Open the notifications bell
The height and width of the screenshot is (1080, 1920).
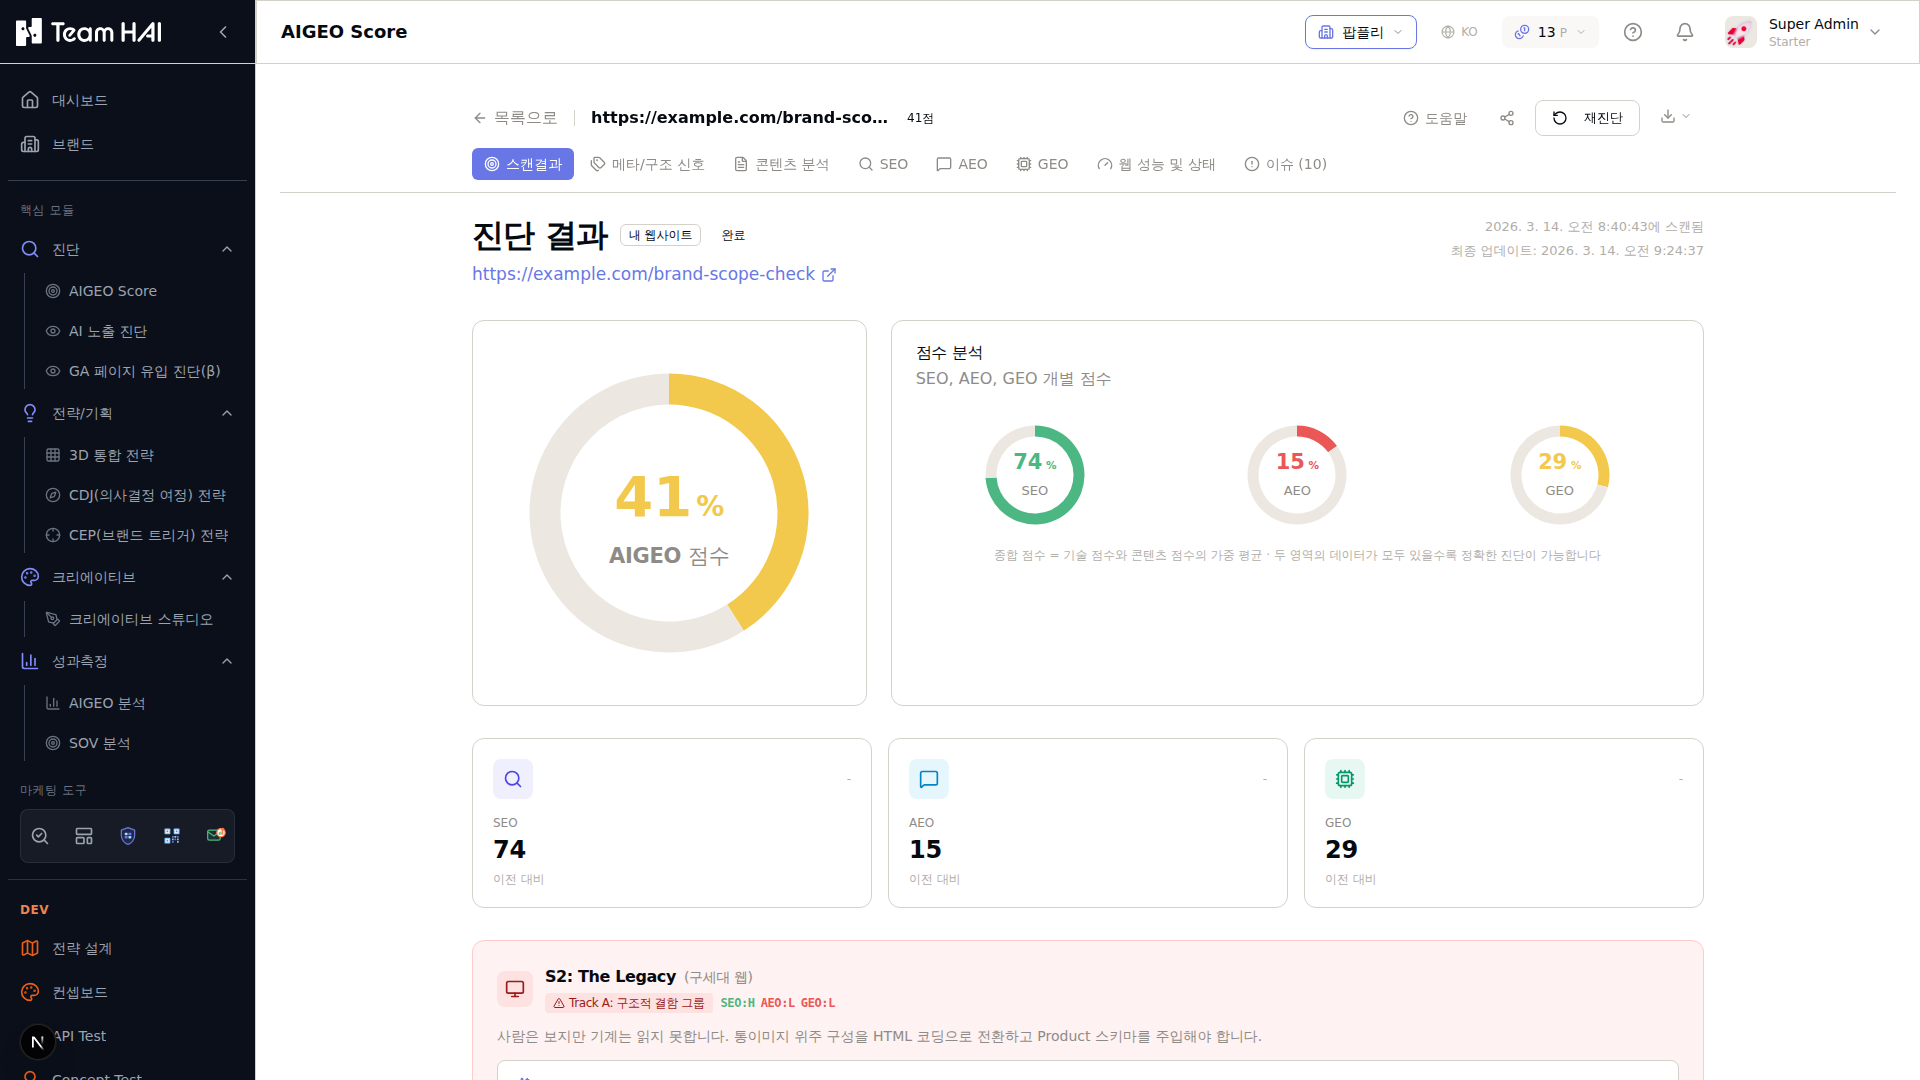1685,32
